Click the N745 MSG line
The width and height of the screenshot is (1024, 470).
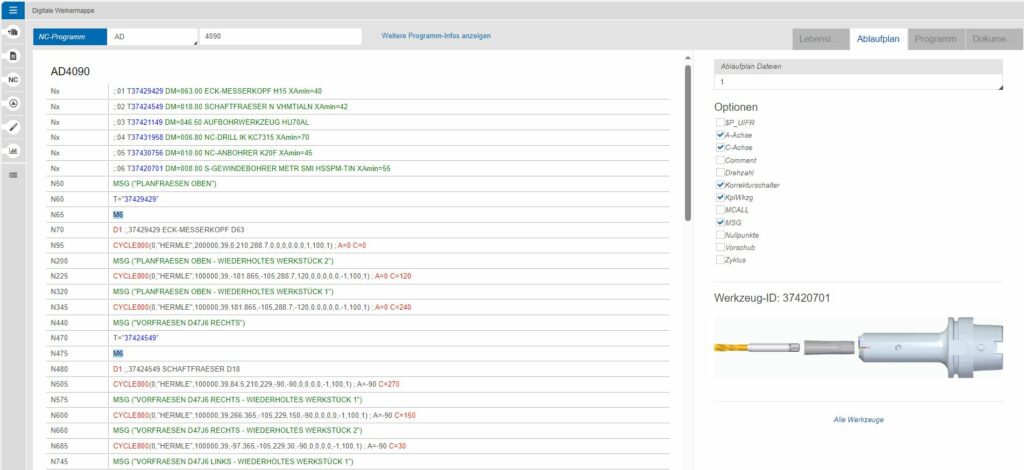pos(233,462)
